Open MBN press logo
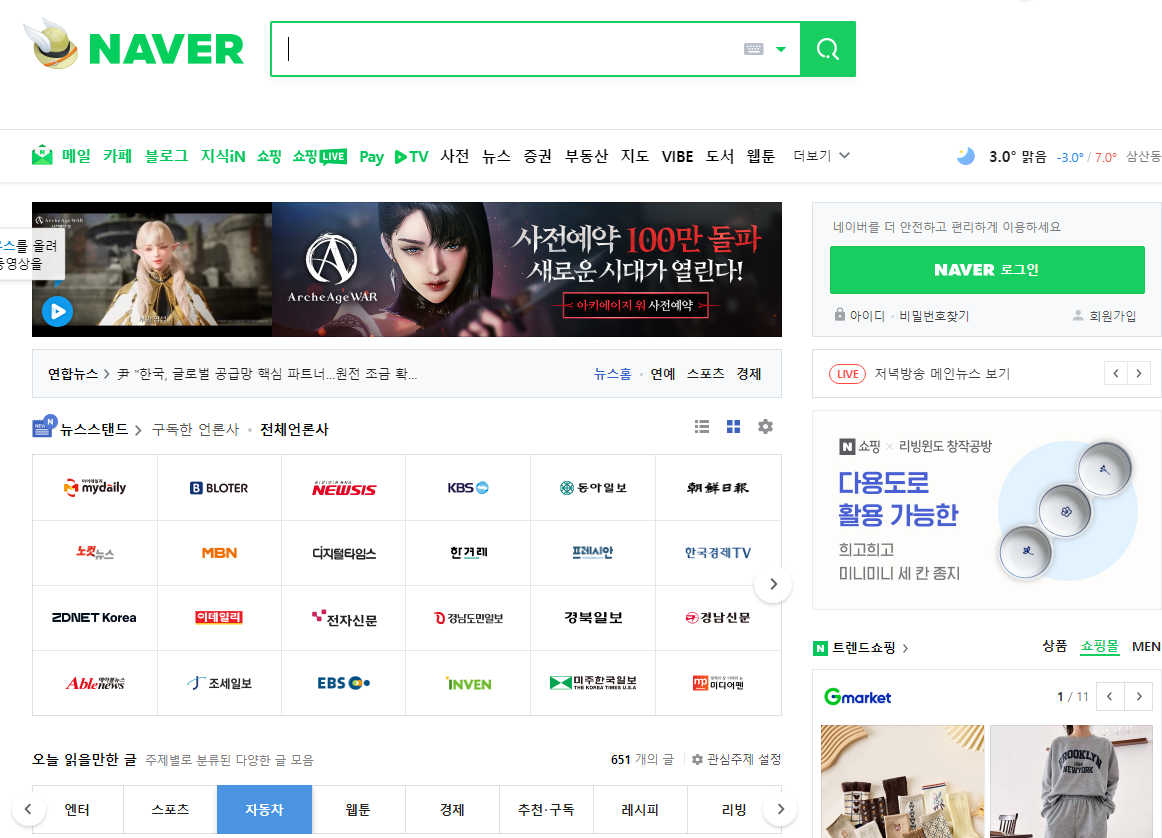 (219, 553)
